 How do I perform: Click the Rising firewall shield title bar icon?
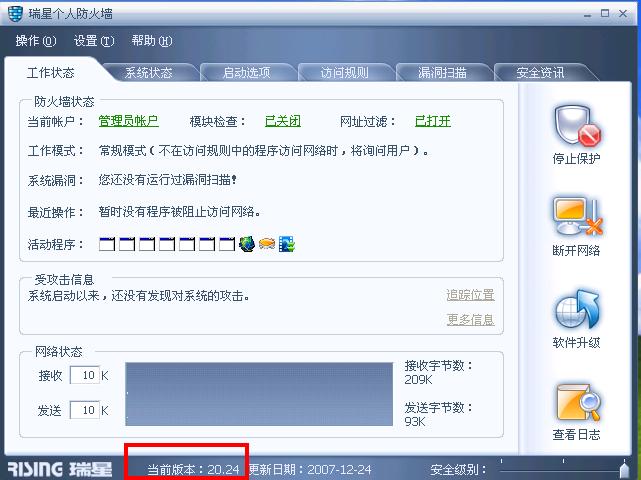[15, 14]
